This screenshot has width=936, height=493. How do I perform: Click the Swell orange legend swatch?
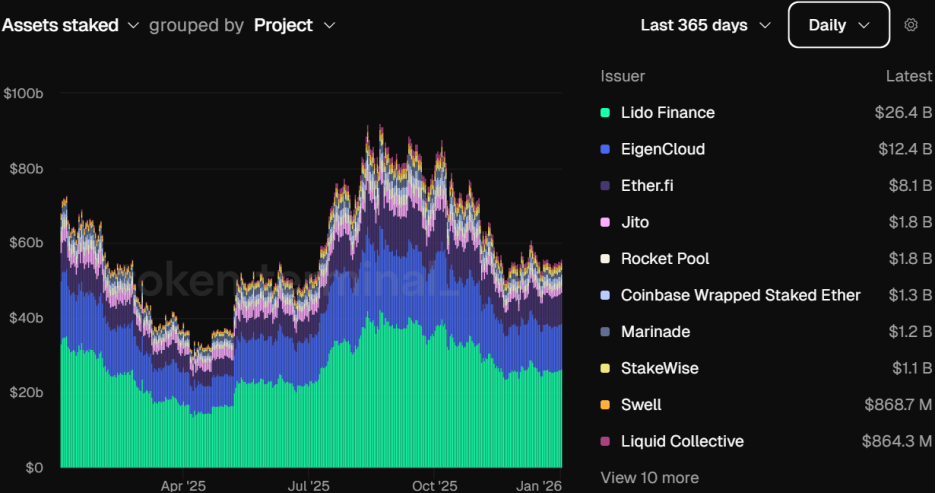tap(605, 405)
